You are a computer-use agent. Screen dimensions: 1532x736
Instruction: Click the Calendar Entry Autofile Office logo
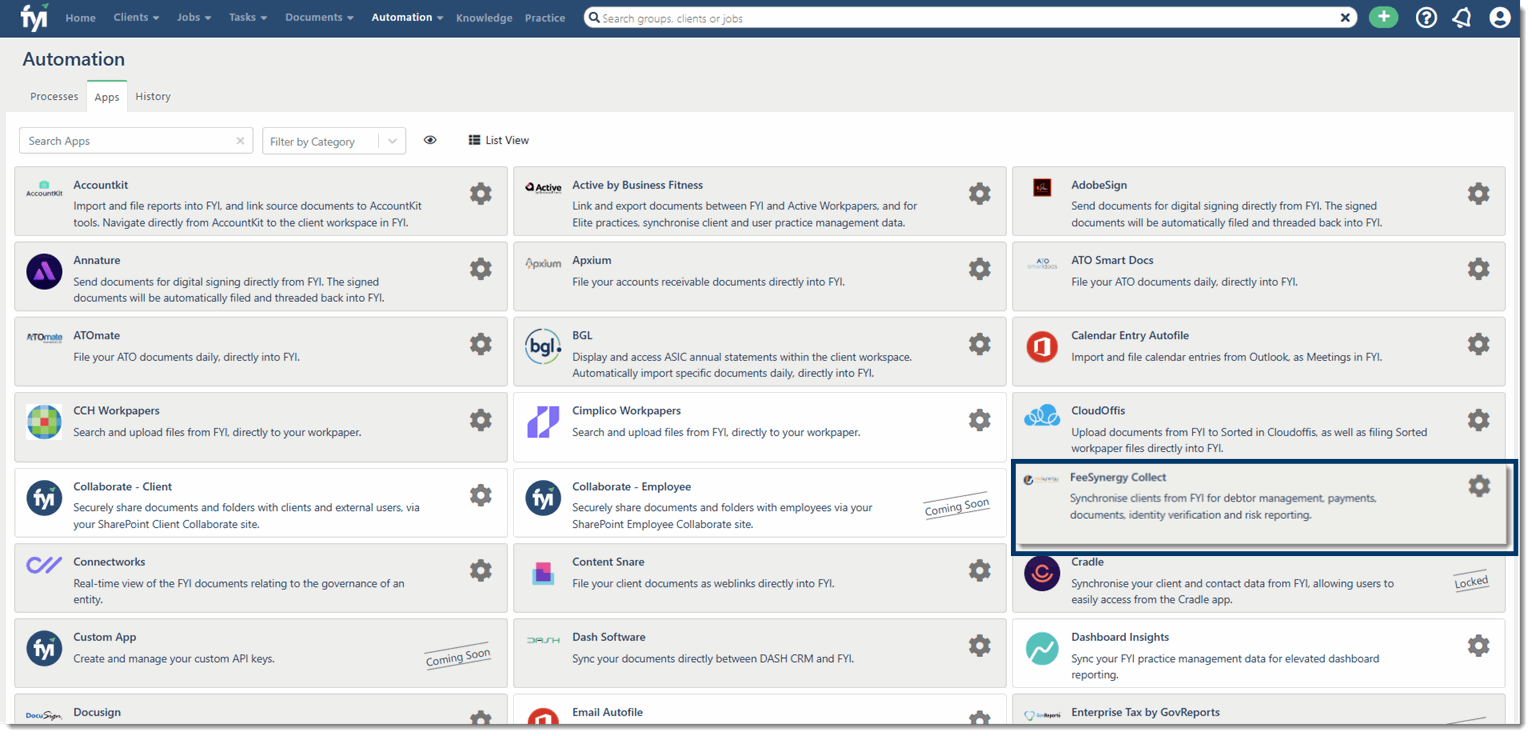(1042, 347)
